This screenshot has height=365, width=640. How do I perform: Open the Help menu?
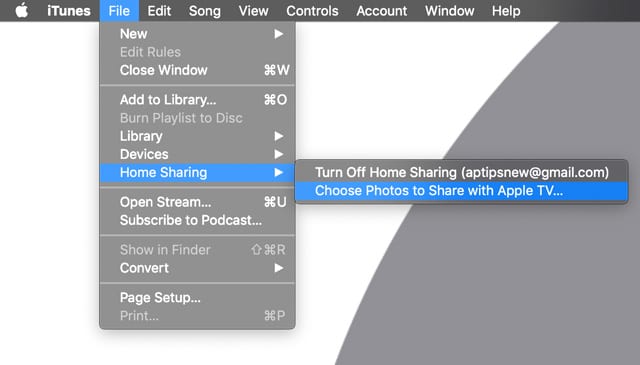coord(506,11)
